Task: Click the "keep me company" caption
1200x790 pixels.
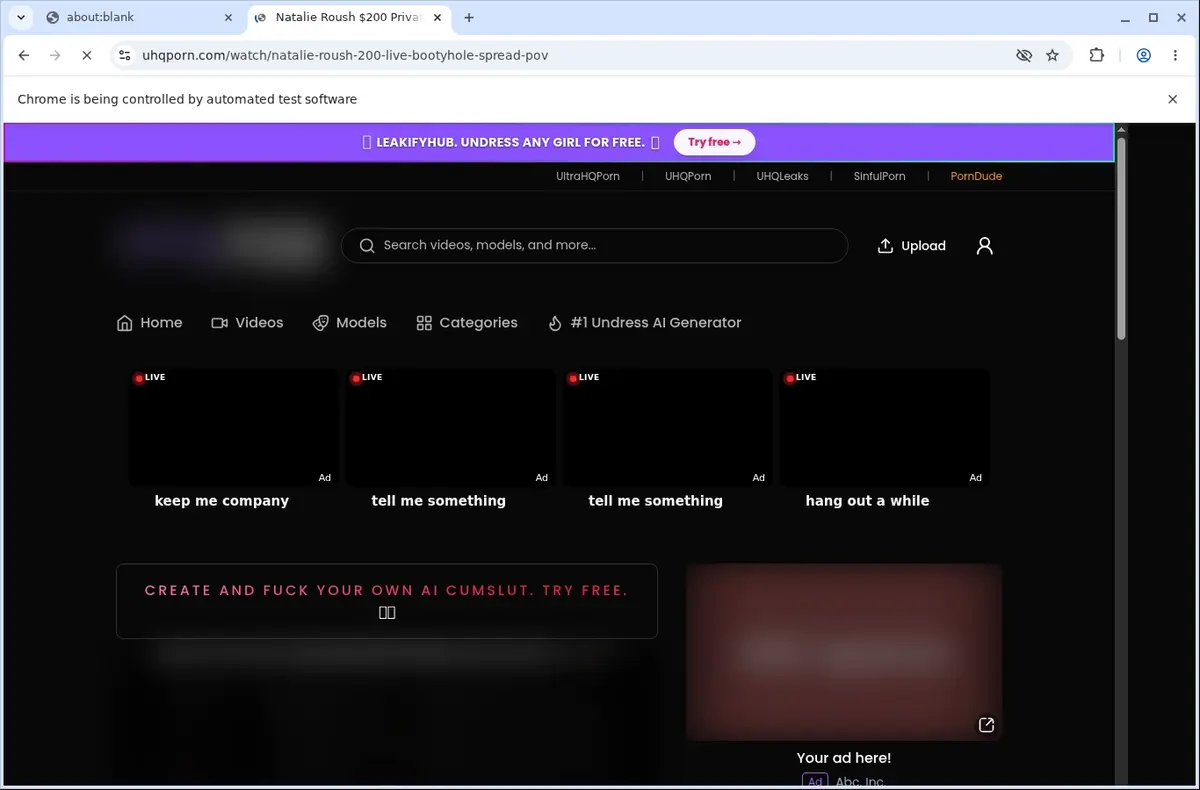Action: 222,501
